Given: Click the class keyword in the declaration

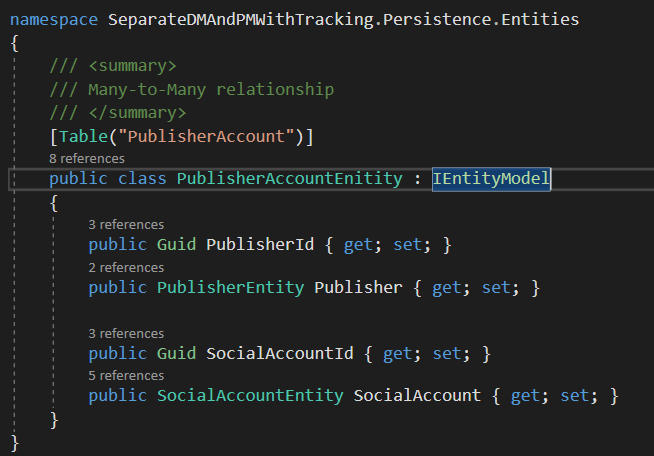Looking at the screenshot, I should tap(142, 180).
